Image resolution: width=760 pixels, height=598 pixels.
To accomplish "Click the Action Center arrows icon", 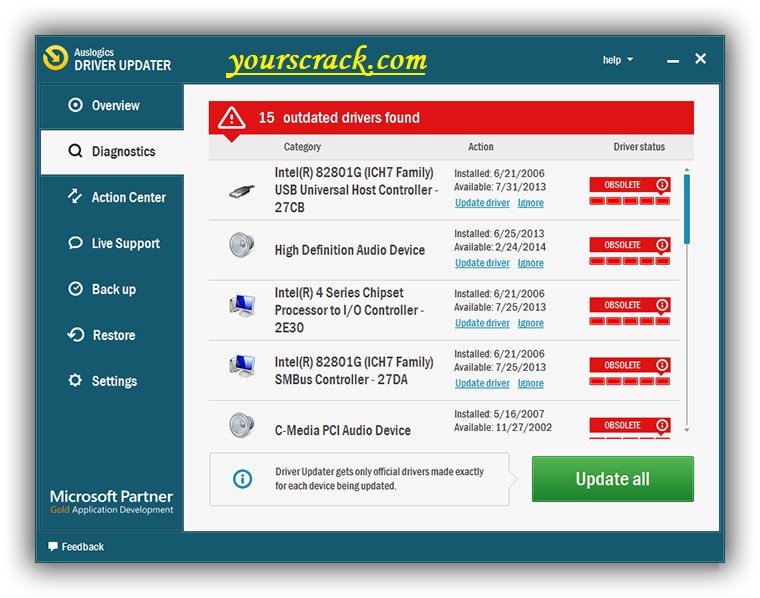I will click(75, 196).
